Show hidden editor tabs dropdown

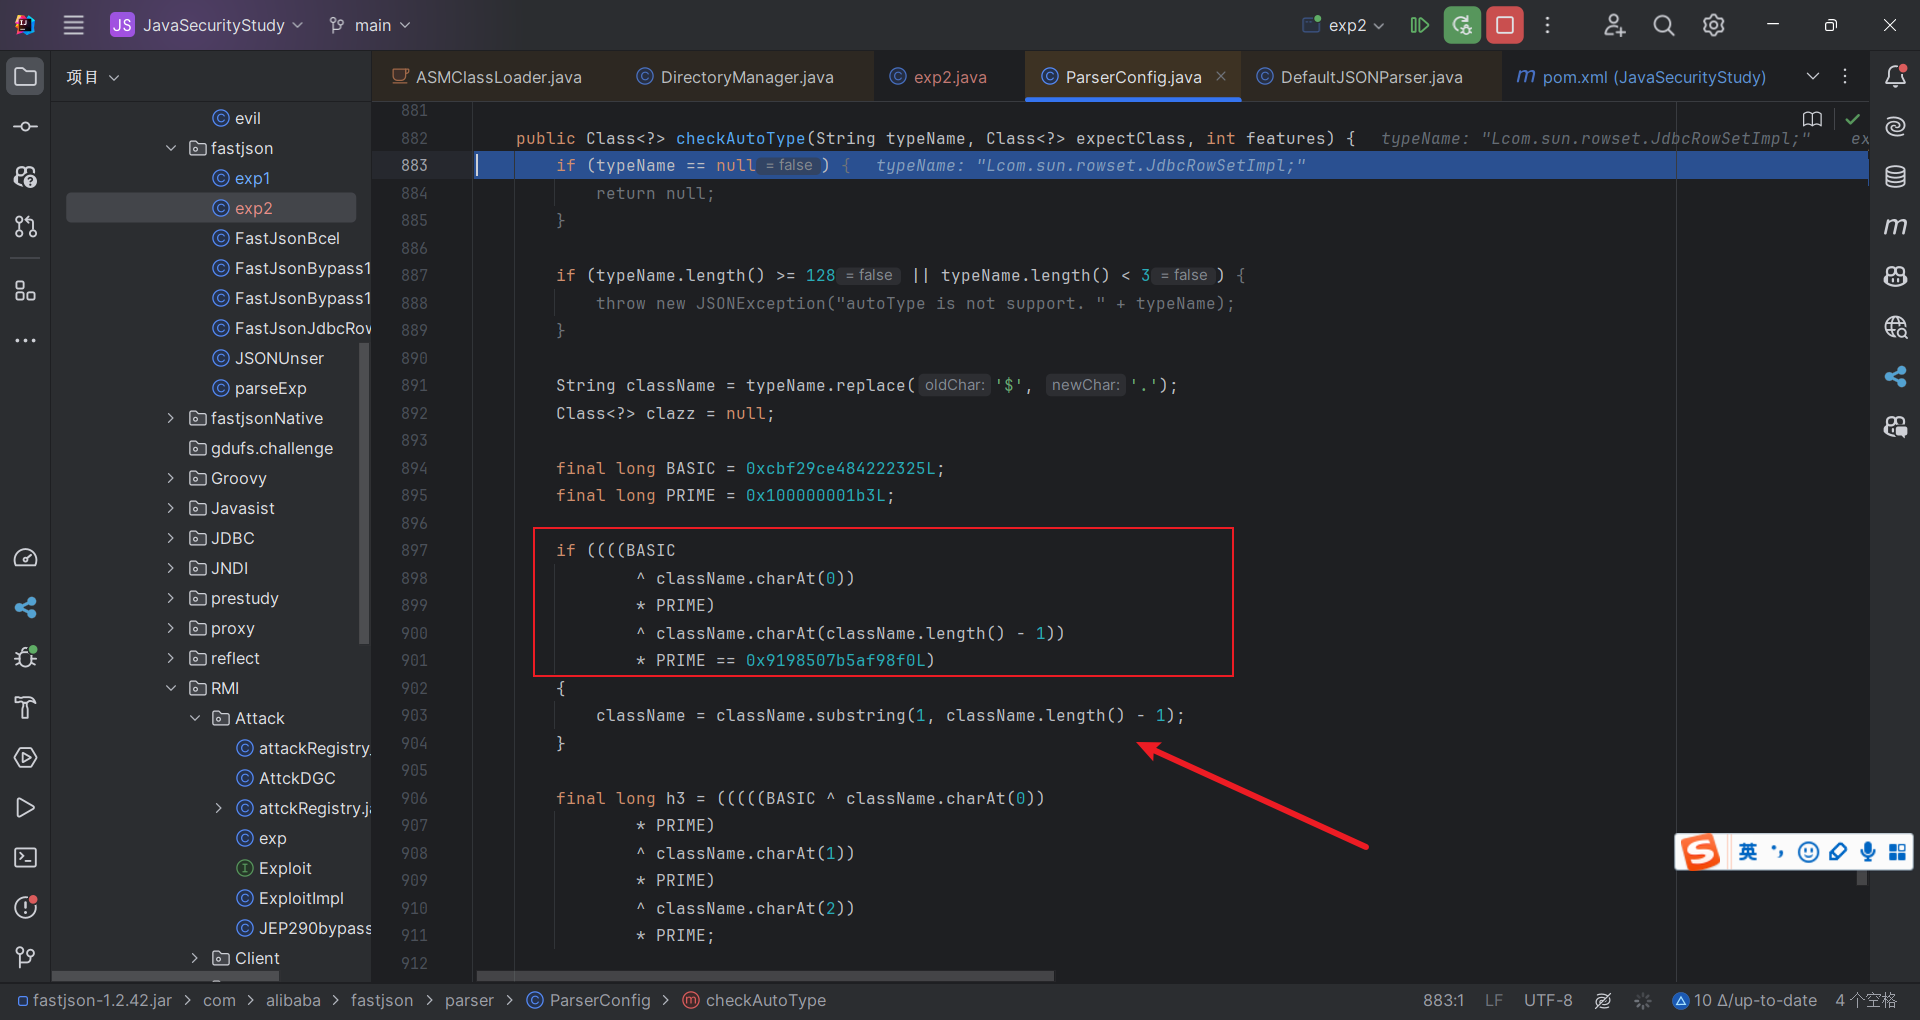(1813, 76)
